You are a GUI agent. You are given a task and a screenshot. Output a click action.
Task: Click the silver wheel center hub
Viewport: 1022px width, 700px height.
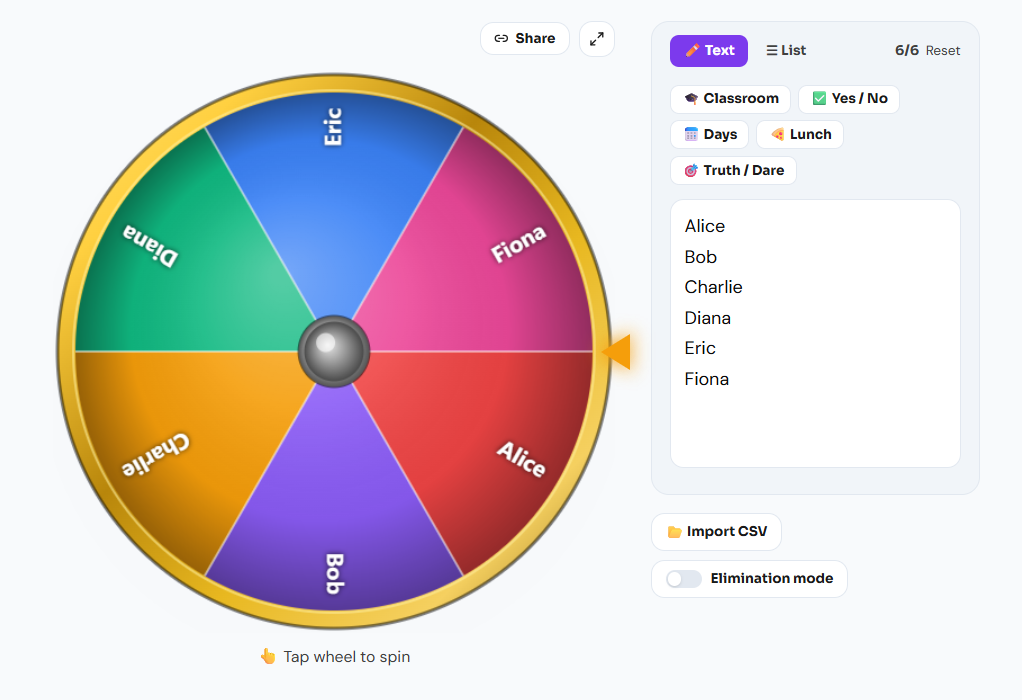[x=334, y=351]
